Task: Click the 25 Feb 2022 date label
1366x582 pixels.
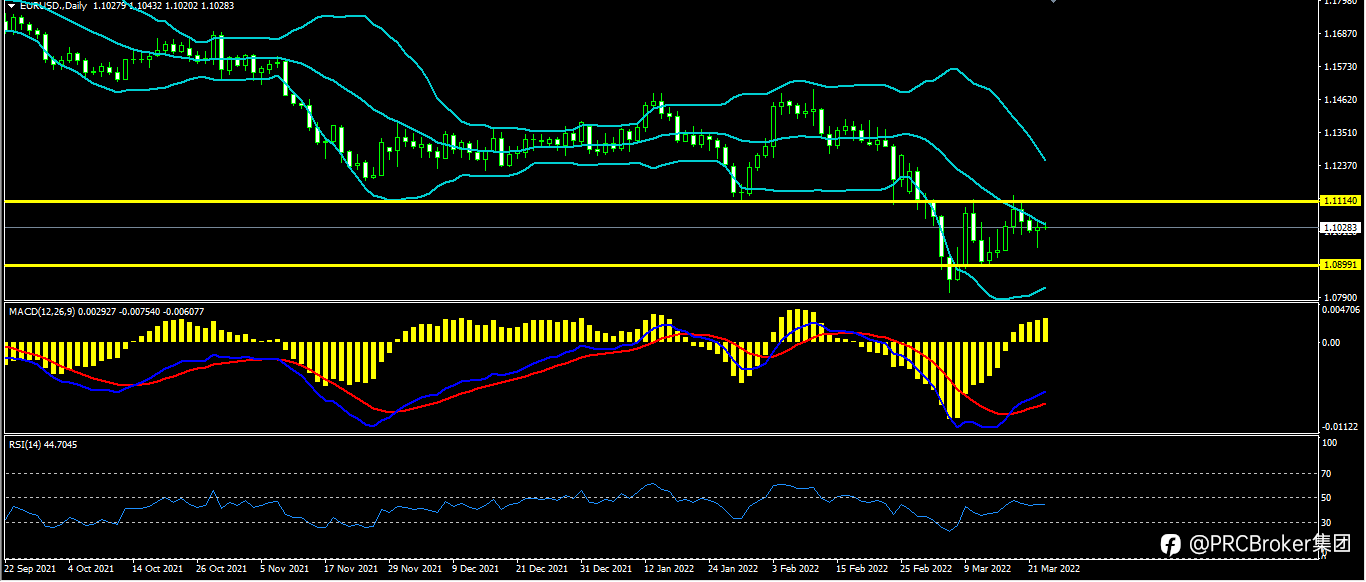Action: [x=926, y=569]
